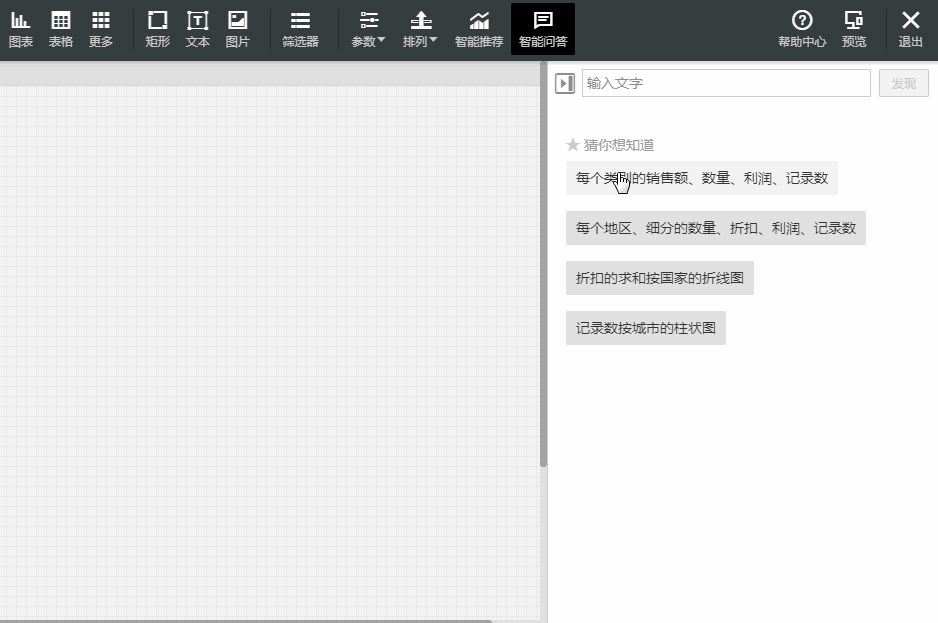Open the 更多 components grid icon

point(100,29)
